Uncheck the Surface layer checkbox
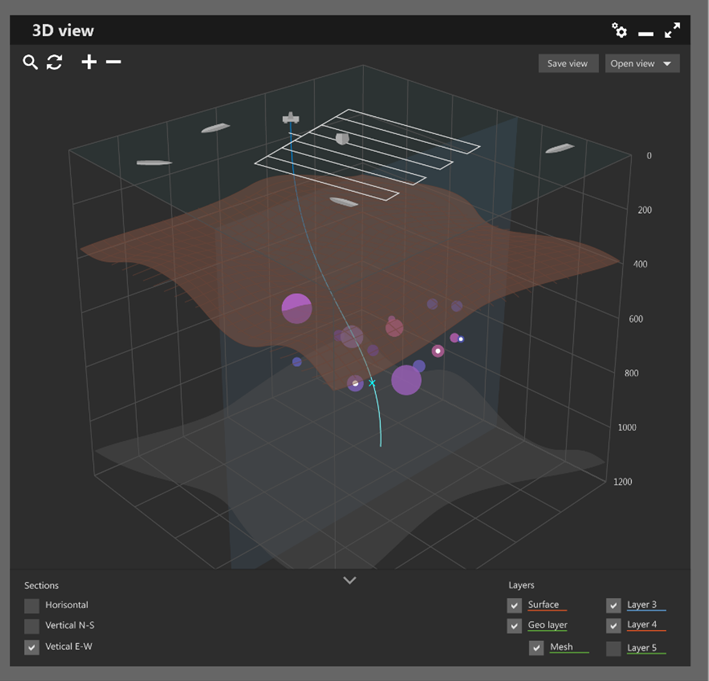 [x=514, y=605]
